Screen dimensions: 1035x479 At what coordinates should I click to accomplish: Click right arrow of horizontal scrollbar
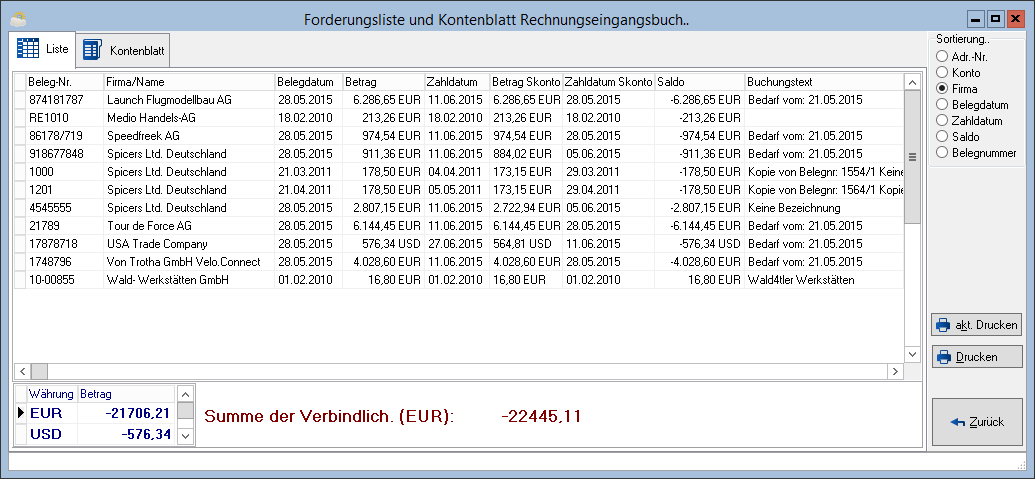(896, 371)
